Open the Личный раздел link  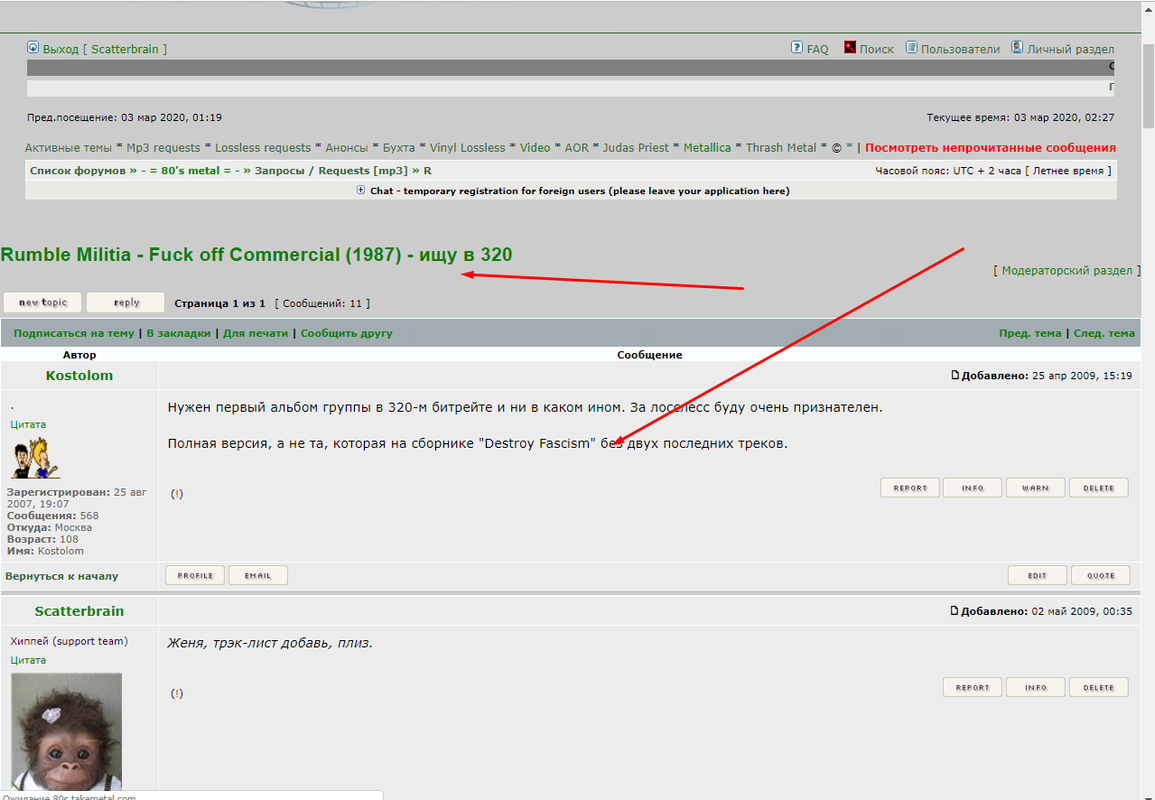coord(1070,49)
